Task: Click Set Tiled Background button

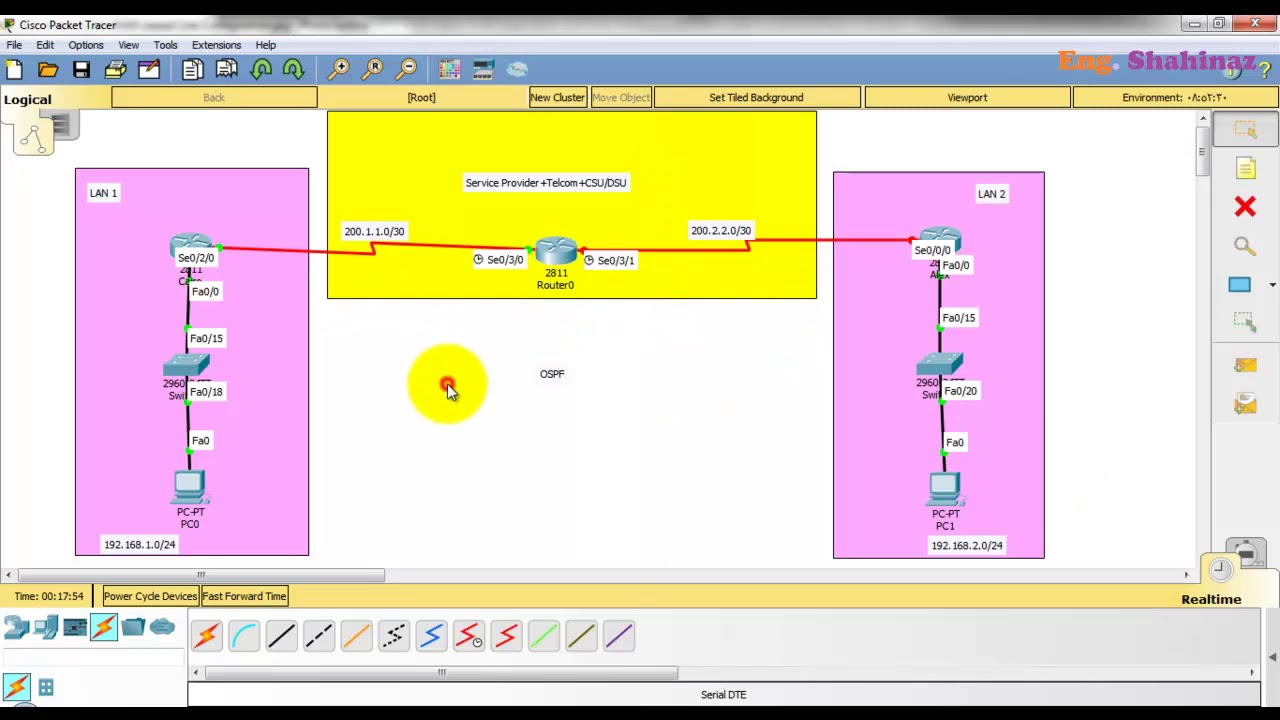Action: [756, 98]
